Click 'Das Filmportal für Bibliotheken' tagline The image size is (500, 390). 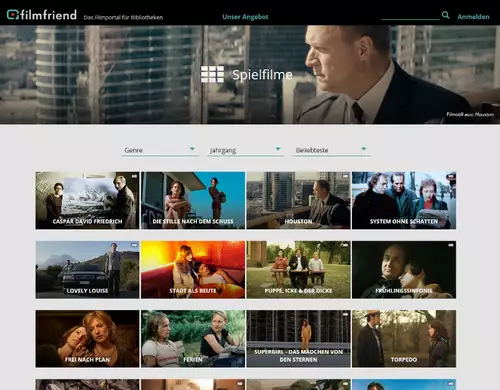point(123,17)
